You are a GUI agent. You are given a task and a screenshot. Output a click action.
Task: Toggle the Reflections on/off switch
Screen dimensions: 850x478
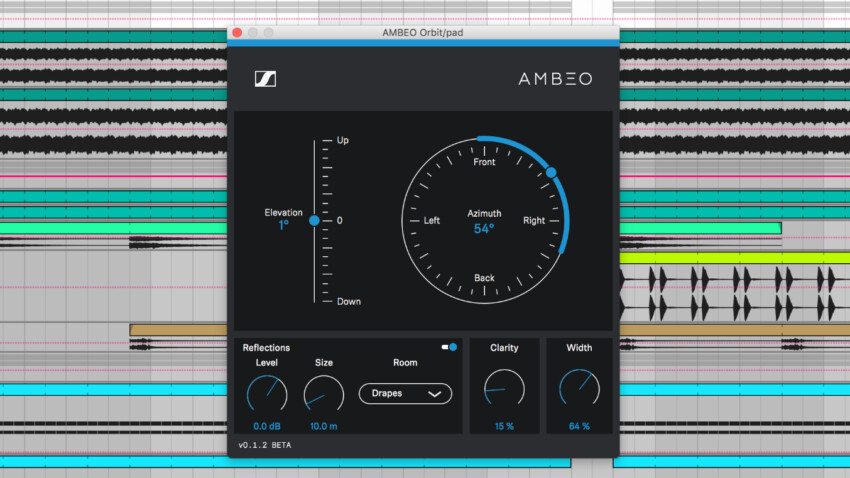[449, 347]
